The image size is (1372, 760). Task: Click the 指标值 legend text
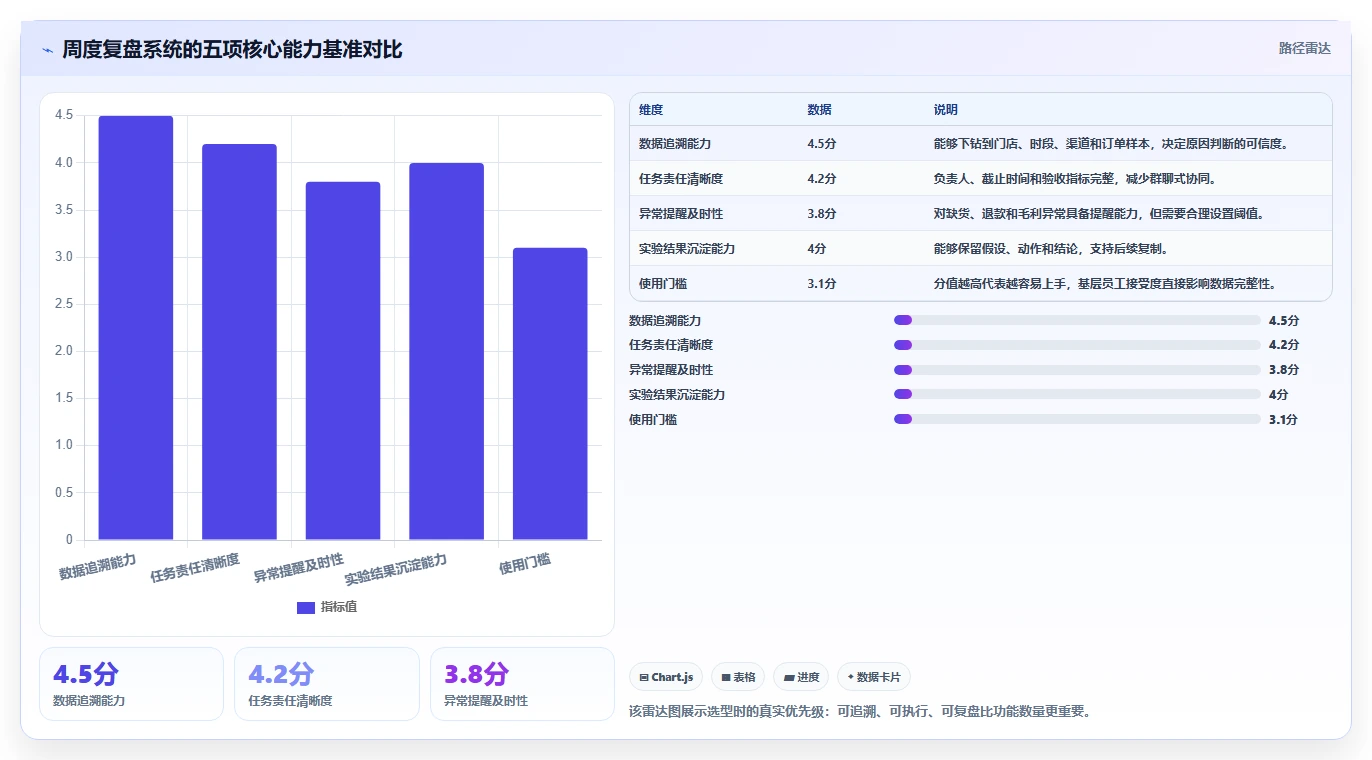click(339, 607)
